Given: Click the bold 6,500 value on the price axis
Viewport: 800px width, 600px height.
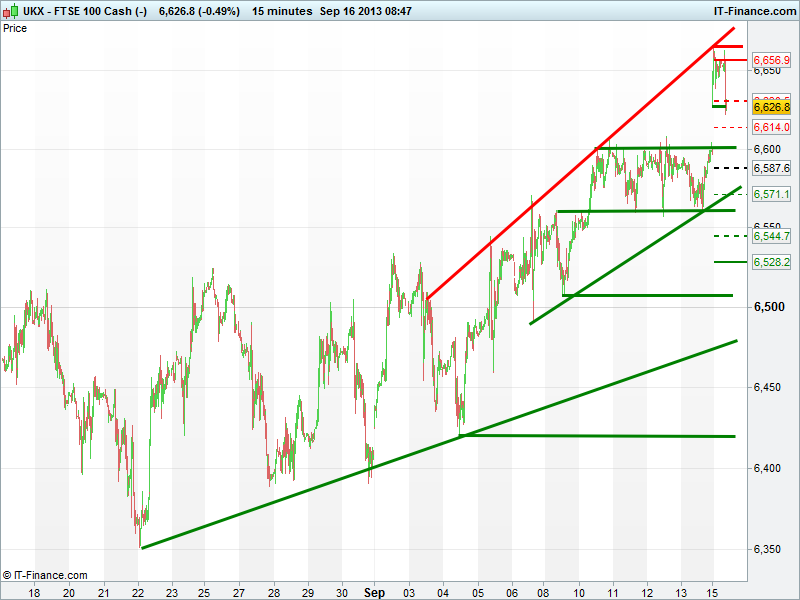Looking at the screenshot, I should [x=769, y=307].
